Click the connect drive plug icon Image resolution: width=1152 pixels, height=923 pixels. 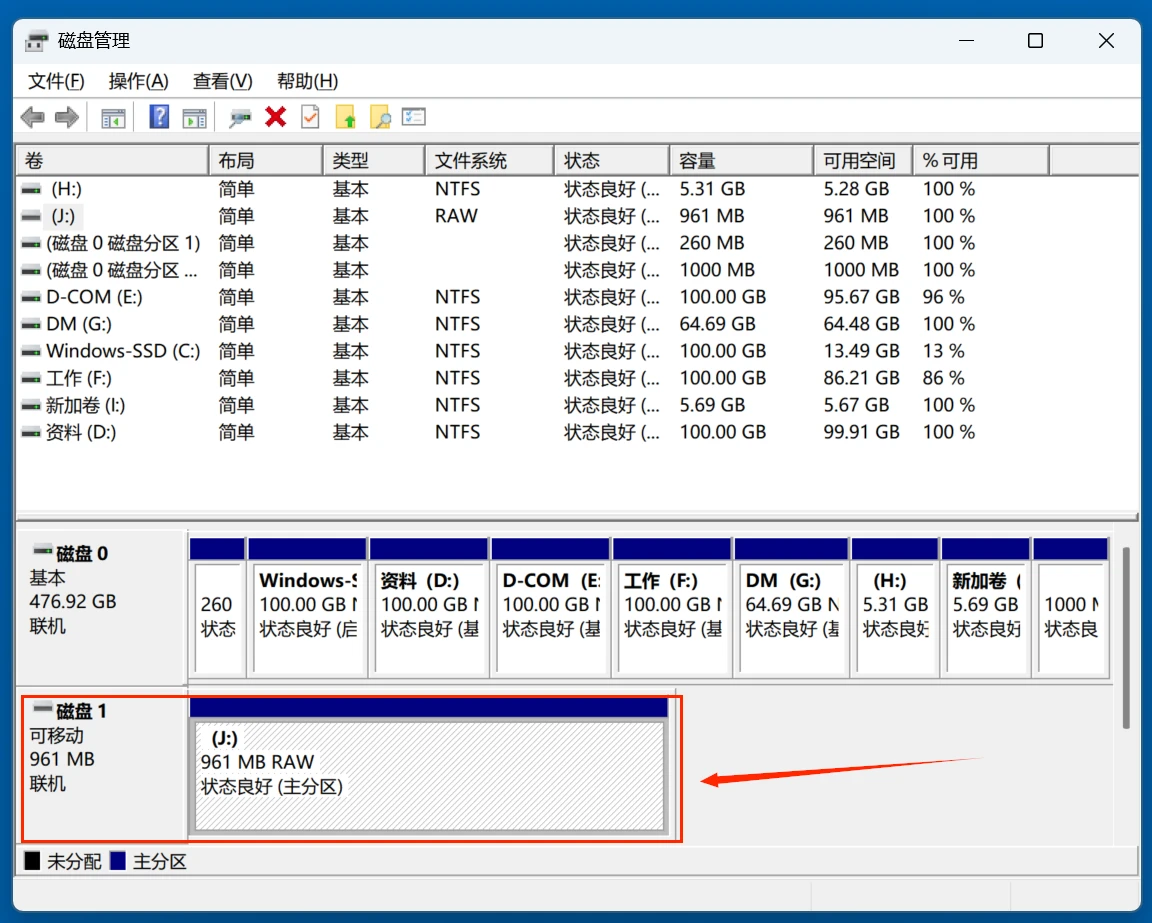click(240, 118)
